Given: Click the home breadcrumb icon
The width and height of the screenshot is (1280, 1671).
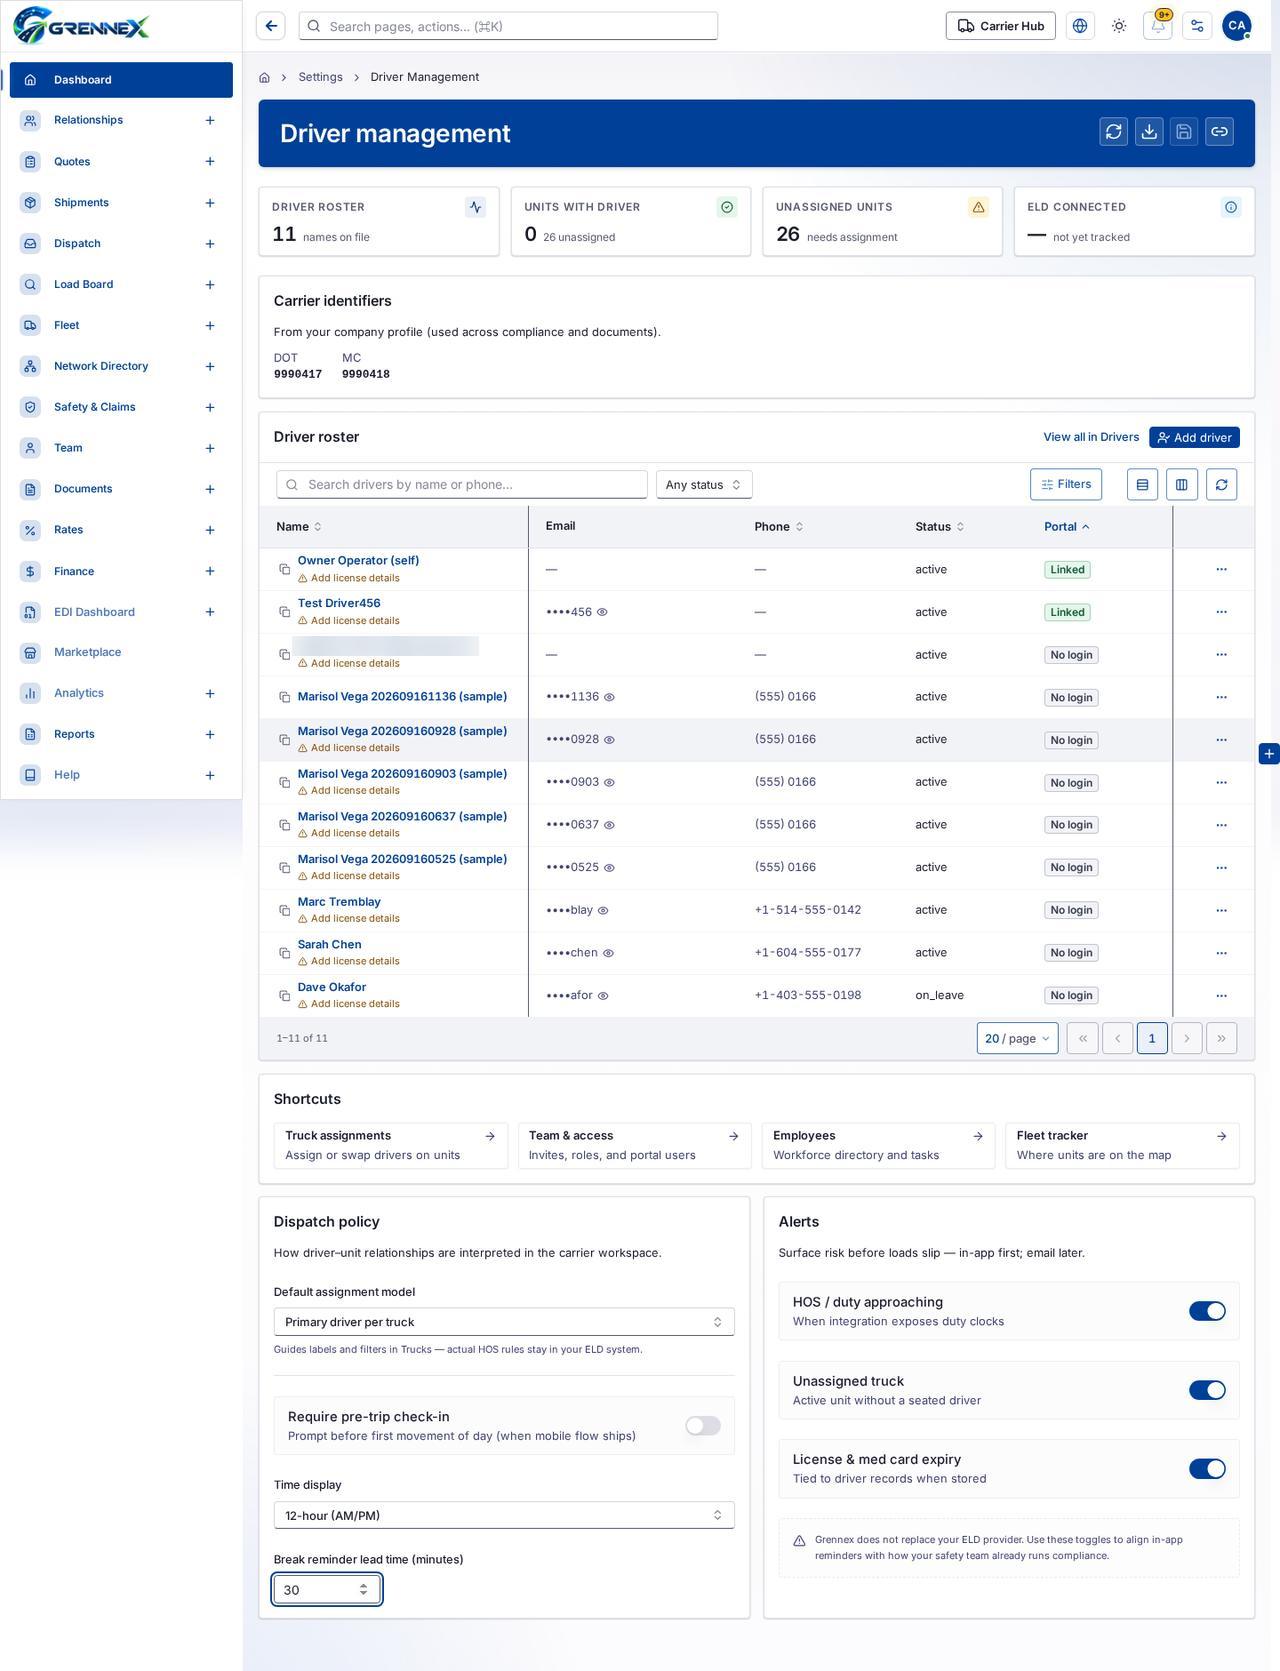Looking at the screenshot, I should [264, 77].
